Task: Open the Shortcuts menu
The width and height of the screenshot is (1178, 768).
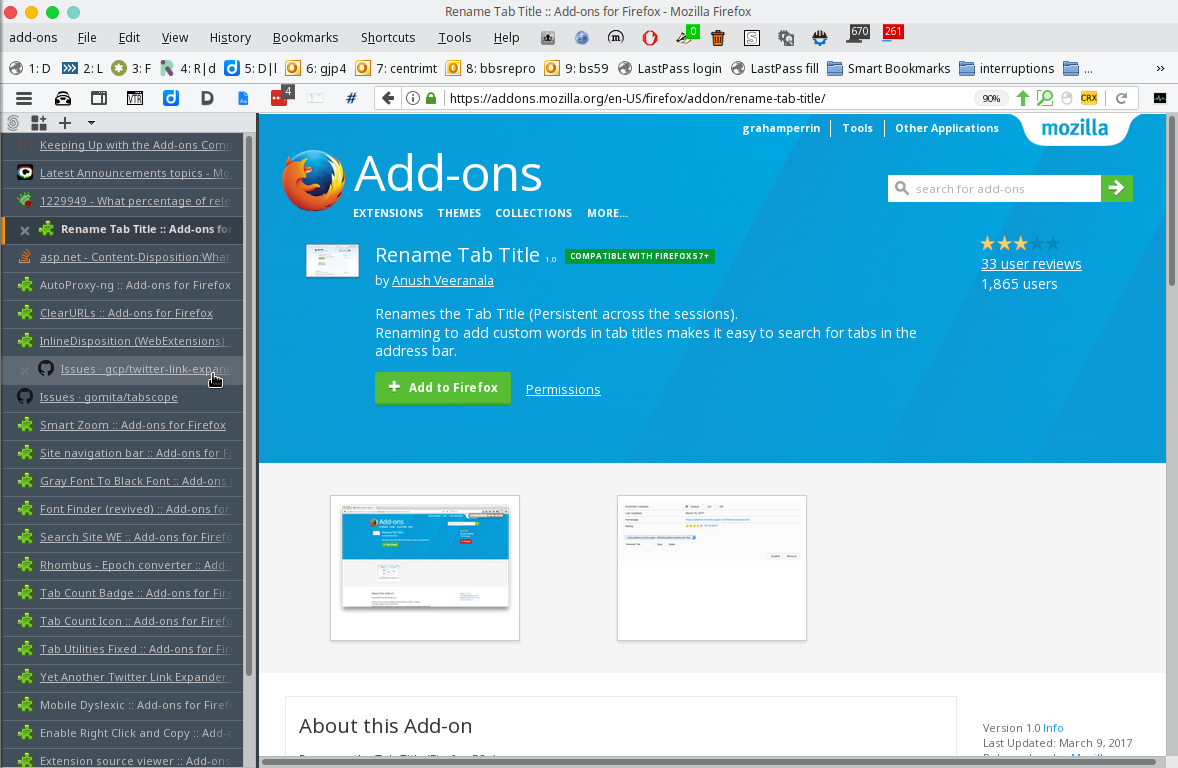Action: 388,38
